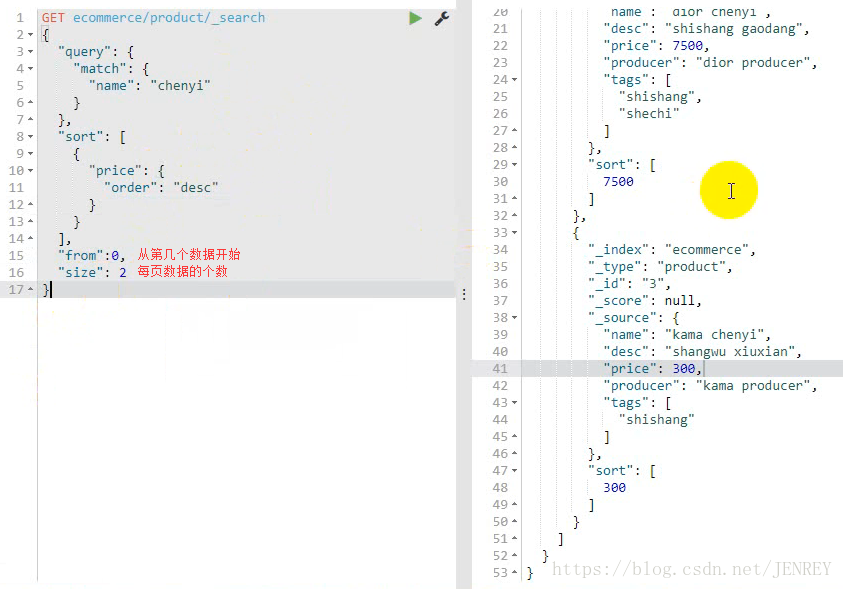
Task: Click the "price": 7500 line in the response
Action: tap(656, 46)
